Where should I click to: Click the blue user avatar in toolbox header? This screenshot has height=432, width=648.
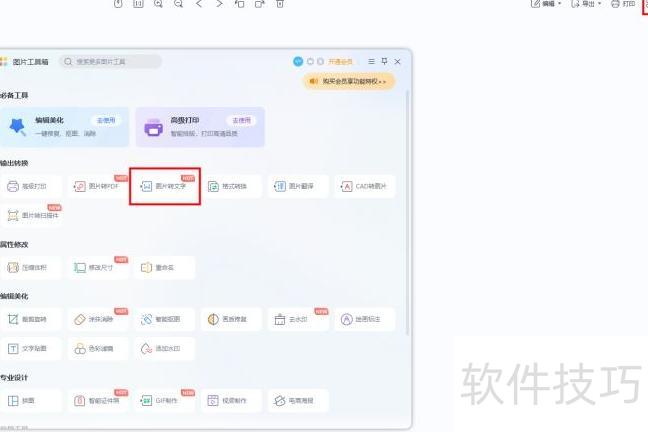tap(298, 62)
